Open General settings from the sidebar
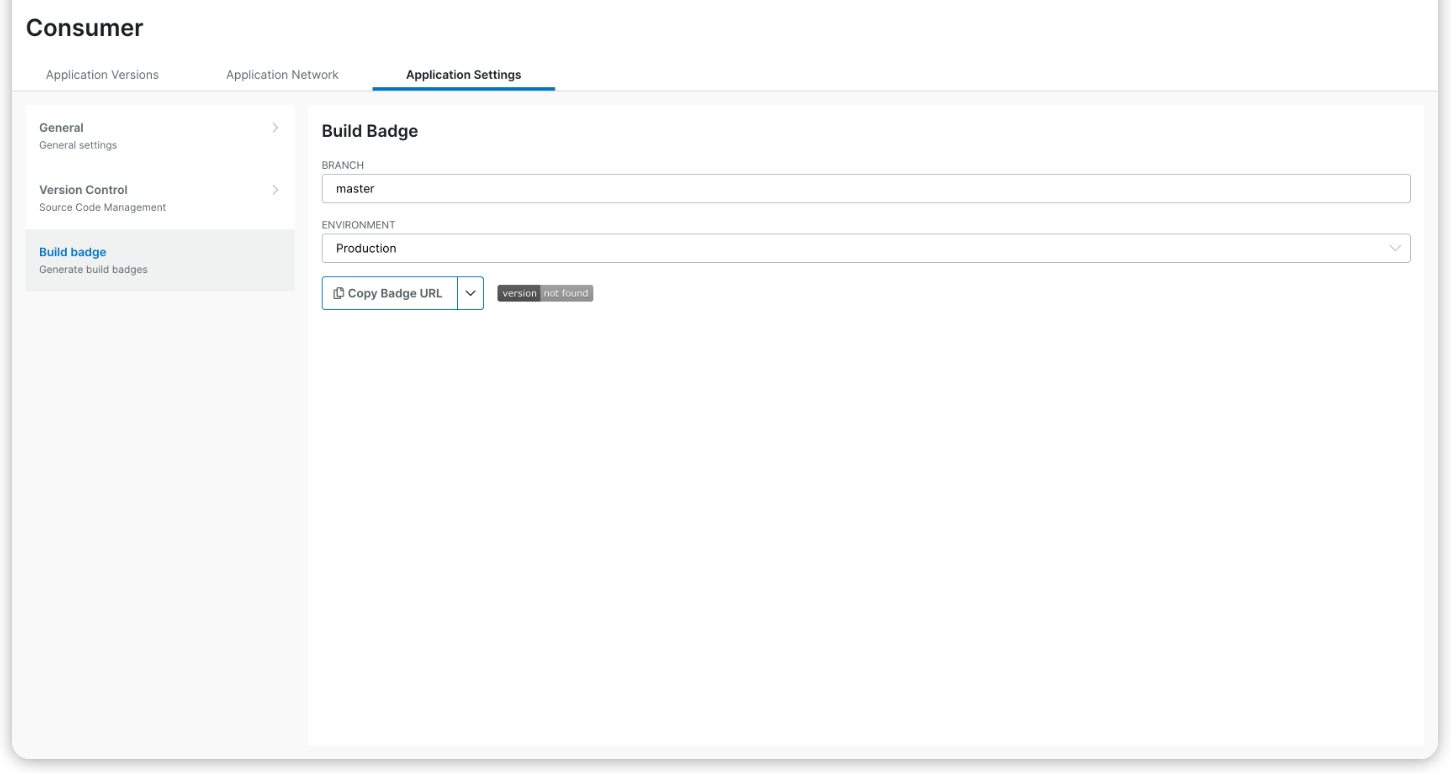The height and width of the screenshot is (773, 1451). click(x=60, y=127)
